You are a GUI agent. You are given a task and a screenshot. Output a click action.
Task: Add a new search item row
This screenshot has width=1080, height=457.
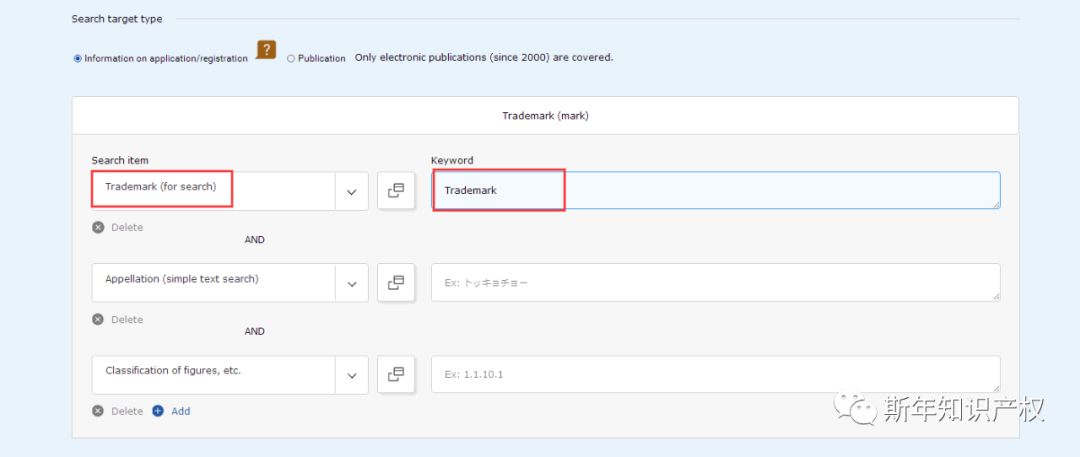(172, 411)
